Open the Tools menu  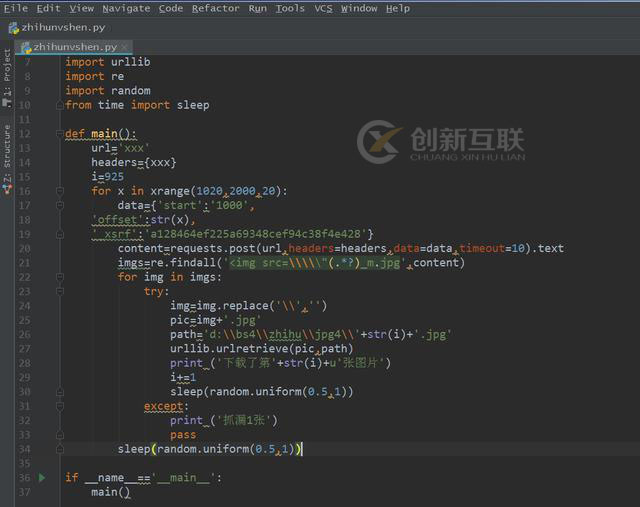290,8
